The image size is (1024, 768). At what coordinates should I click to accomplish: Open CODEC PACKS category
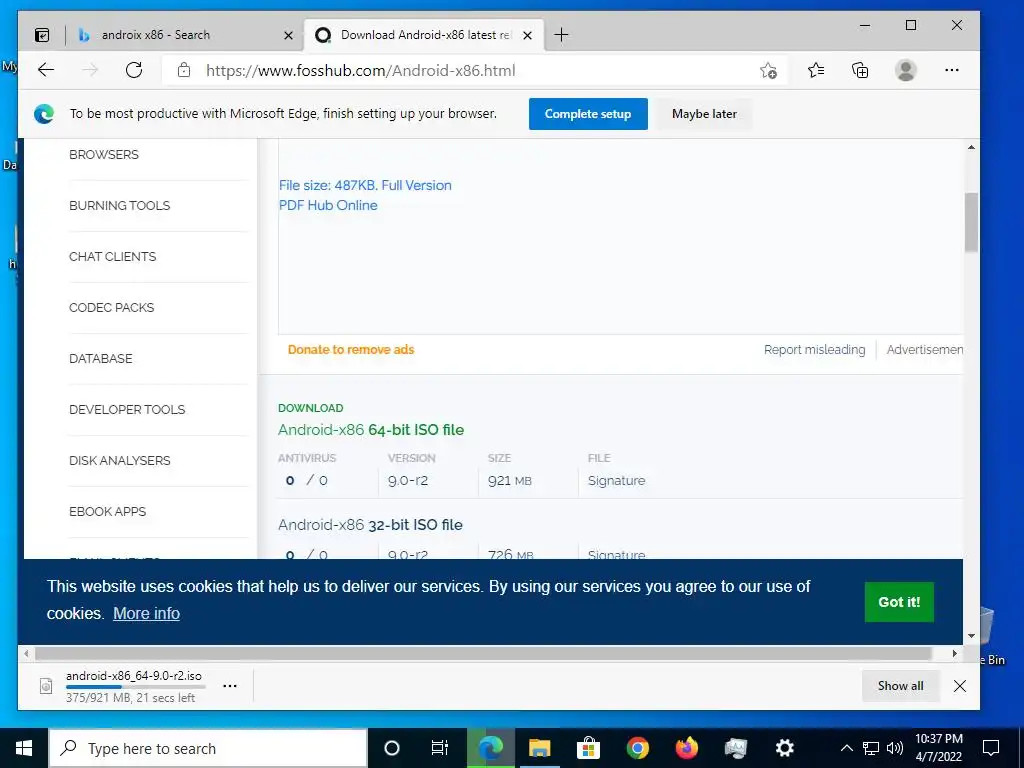112,308
